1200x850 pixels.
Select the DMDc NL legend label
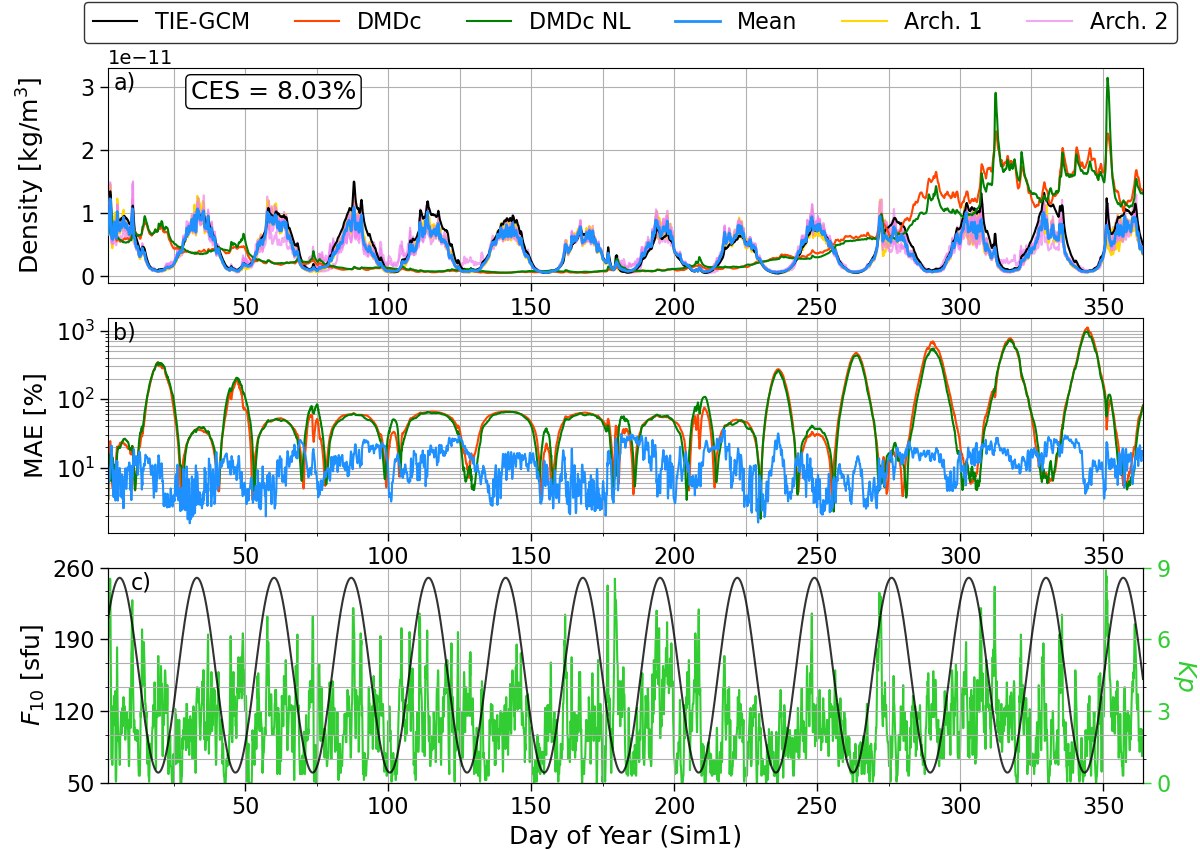pyautogui.click(x=580, y=22)
